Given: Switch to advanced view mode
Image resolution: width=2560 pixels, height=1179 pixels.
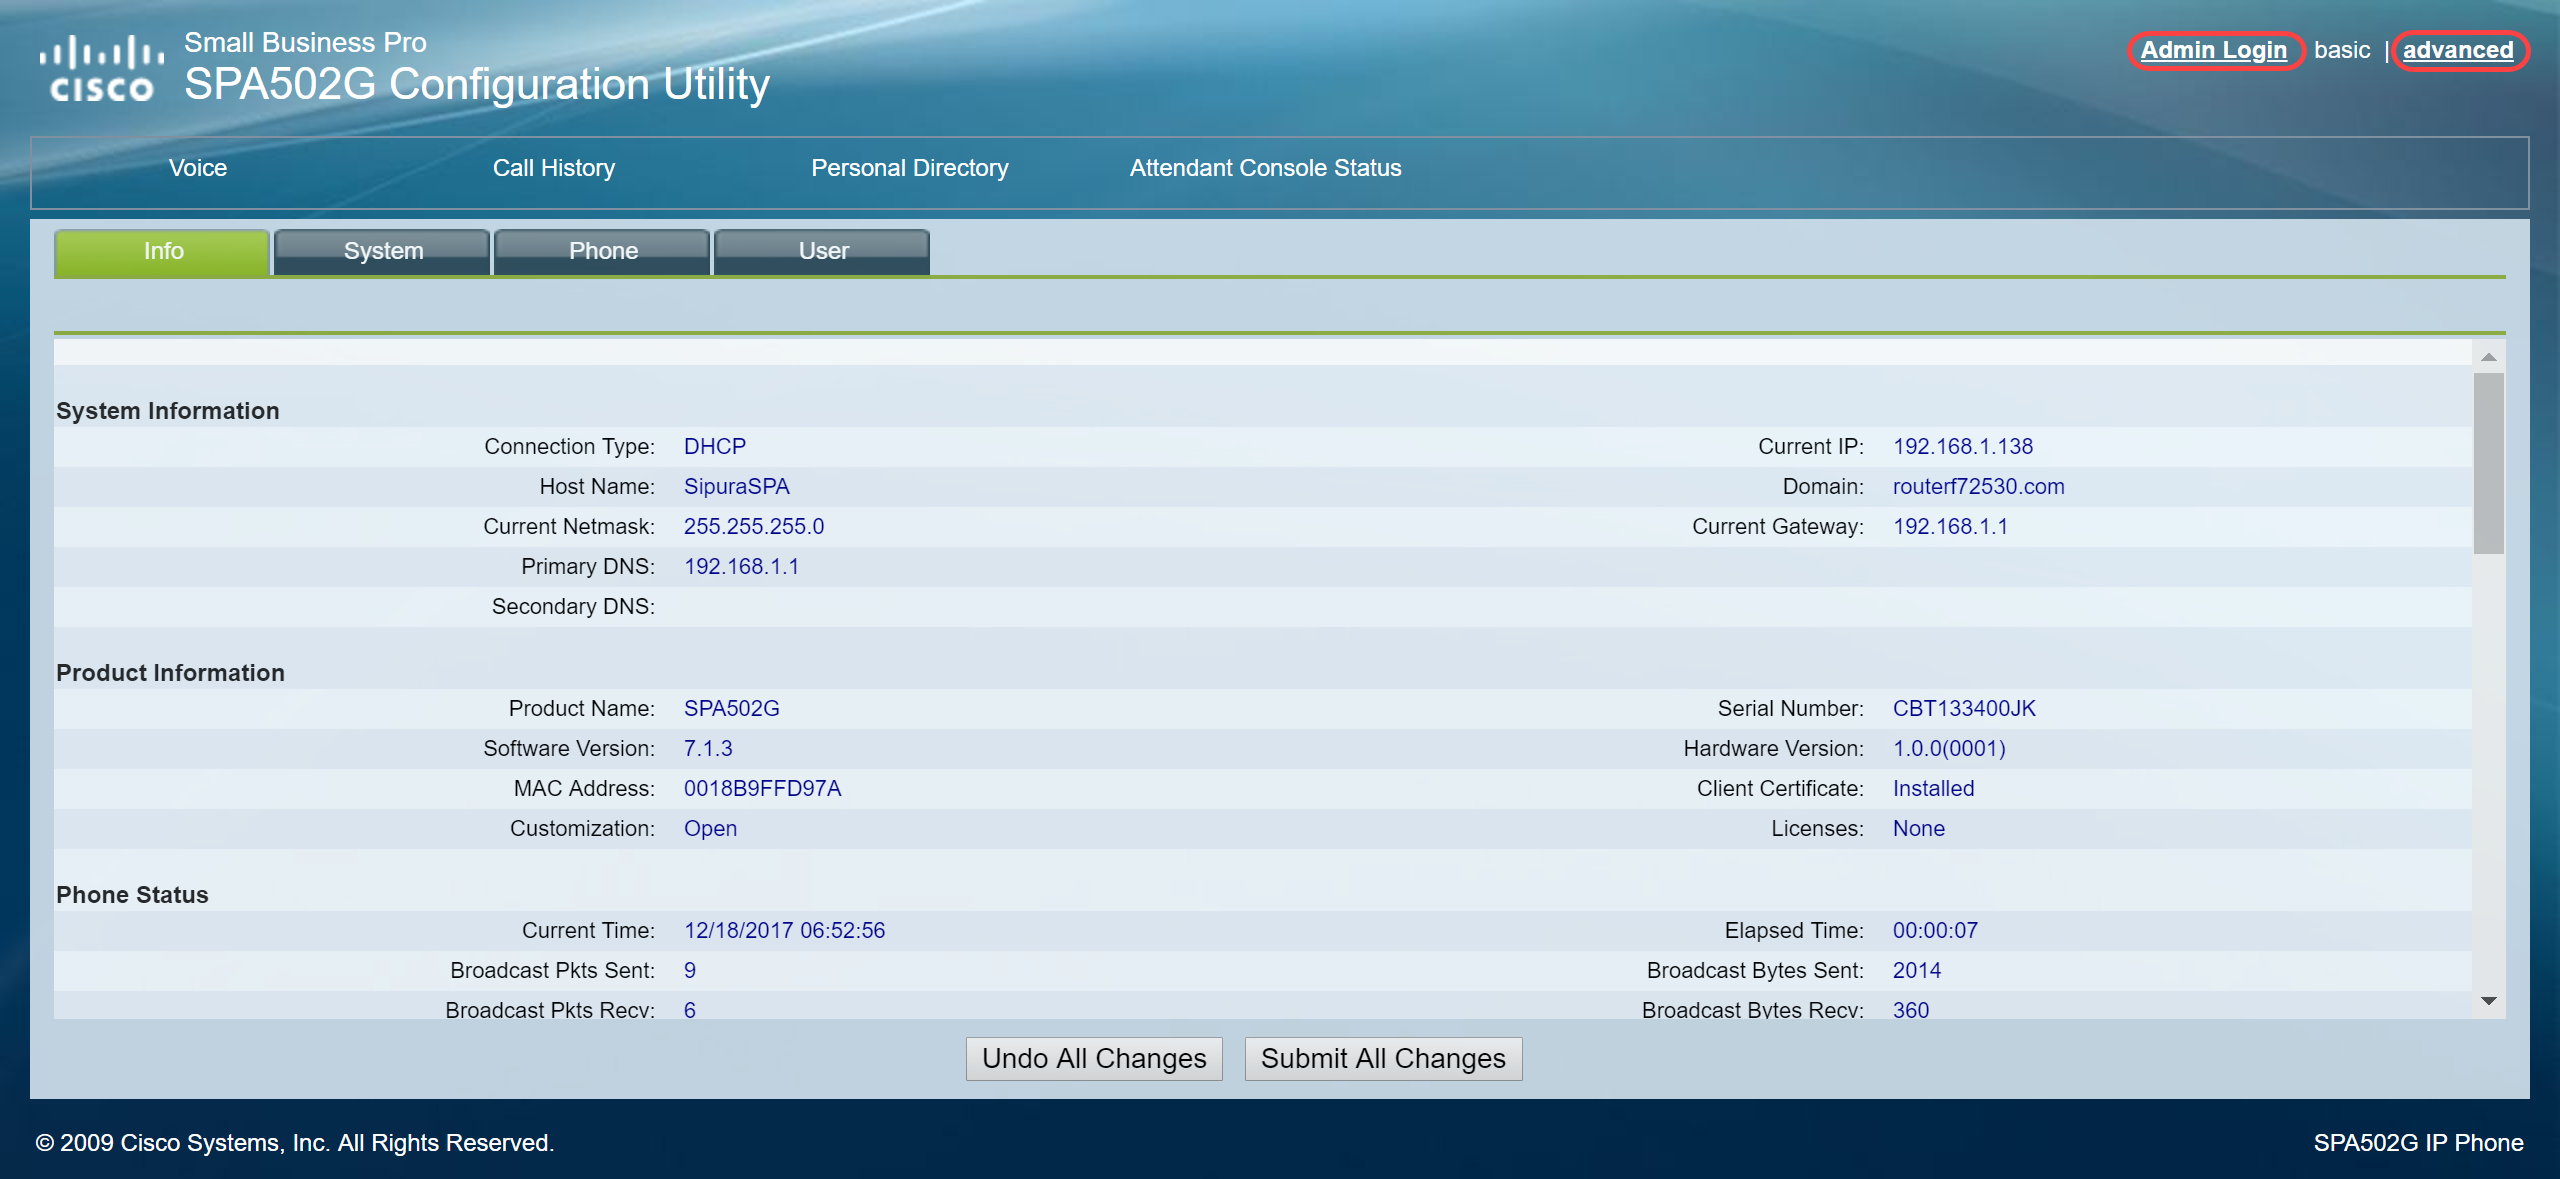Looking at the screenshot, I should [x=2457, y=50].
